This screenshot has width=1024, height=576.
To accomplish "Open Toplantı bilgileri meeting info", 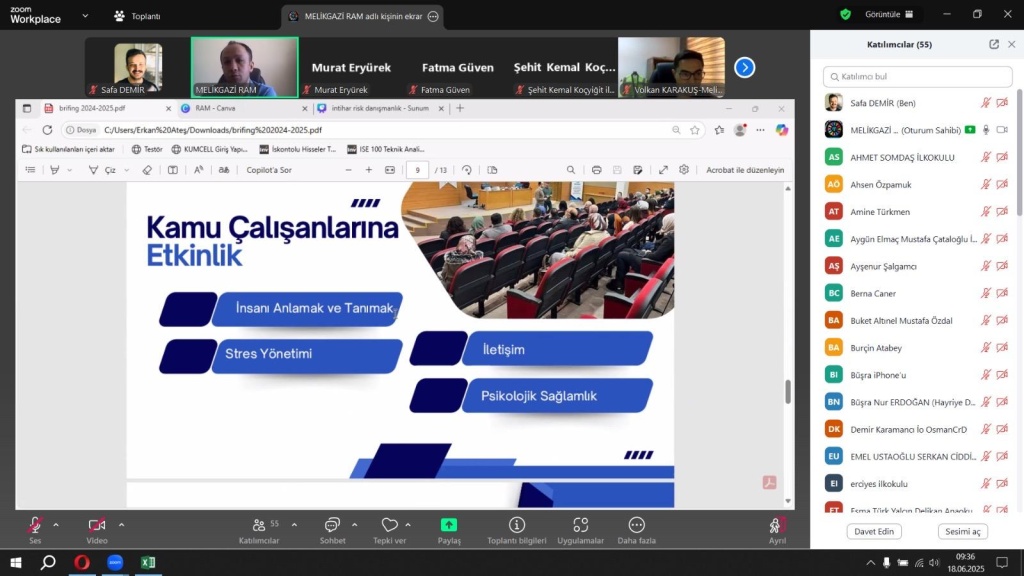I will pyautogui.click(x=516, y=526).
